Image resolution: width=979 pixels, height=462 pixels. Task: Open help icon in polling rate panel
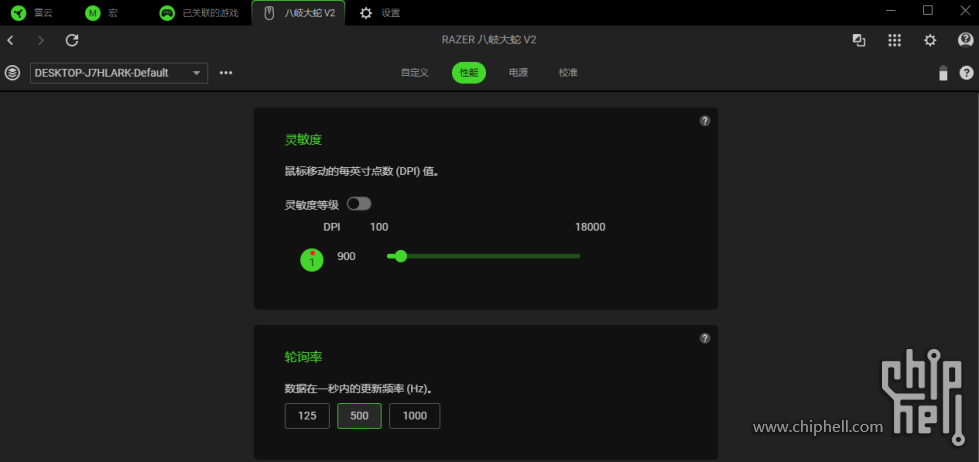click(704, 338)
